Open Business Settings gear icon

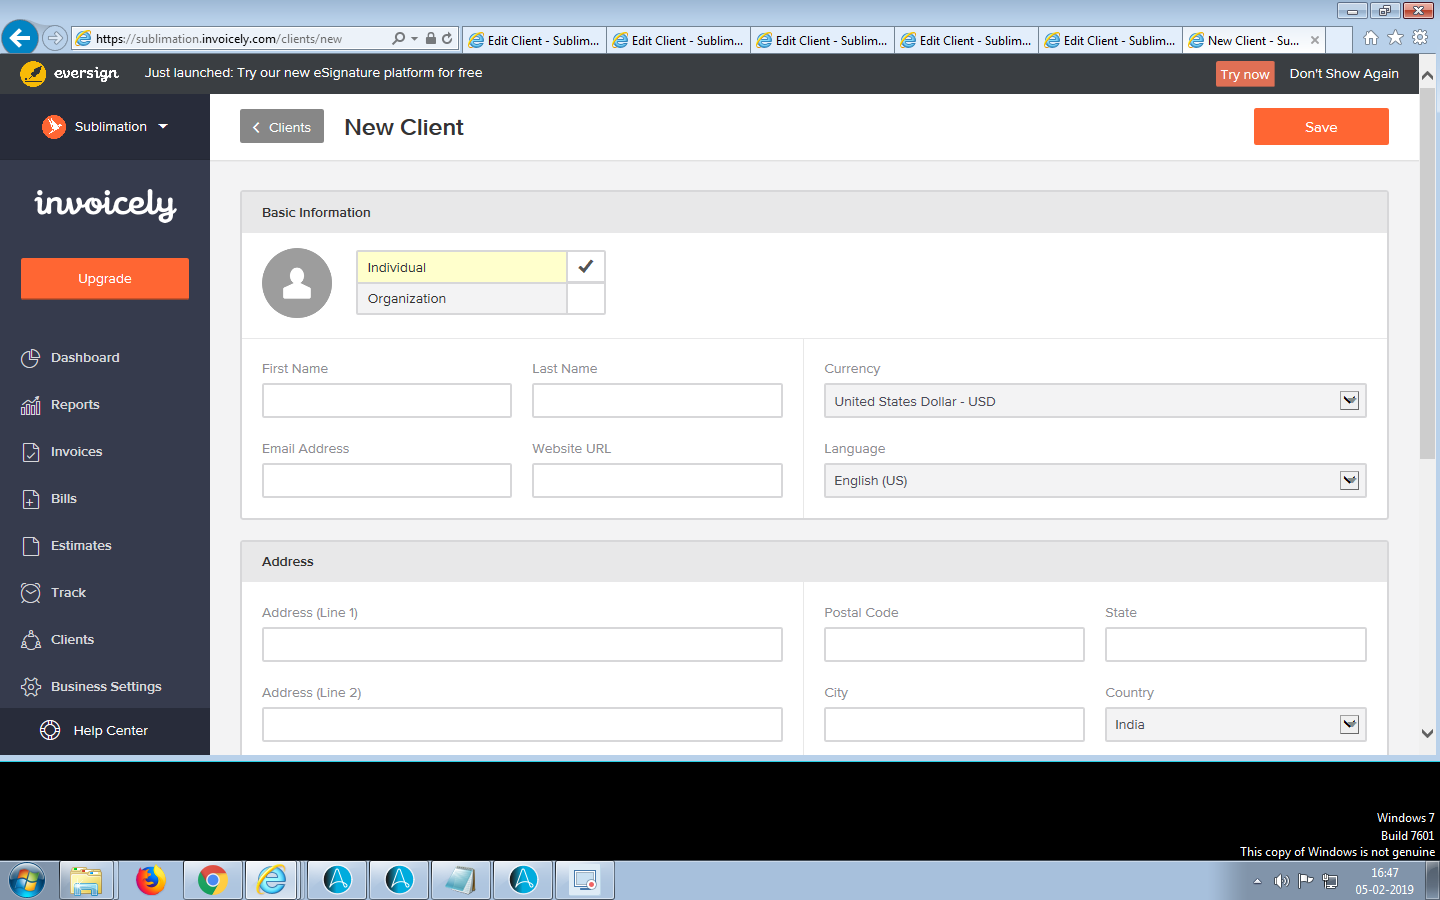click(x=31, y=687)
